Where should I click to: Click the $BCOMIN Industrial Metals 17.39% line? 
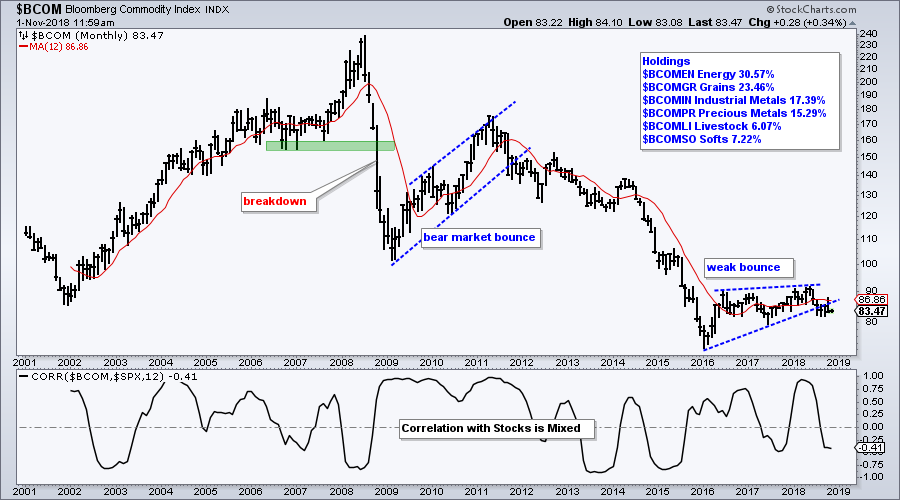pos(734,100)
